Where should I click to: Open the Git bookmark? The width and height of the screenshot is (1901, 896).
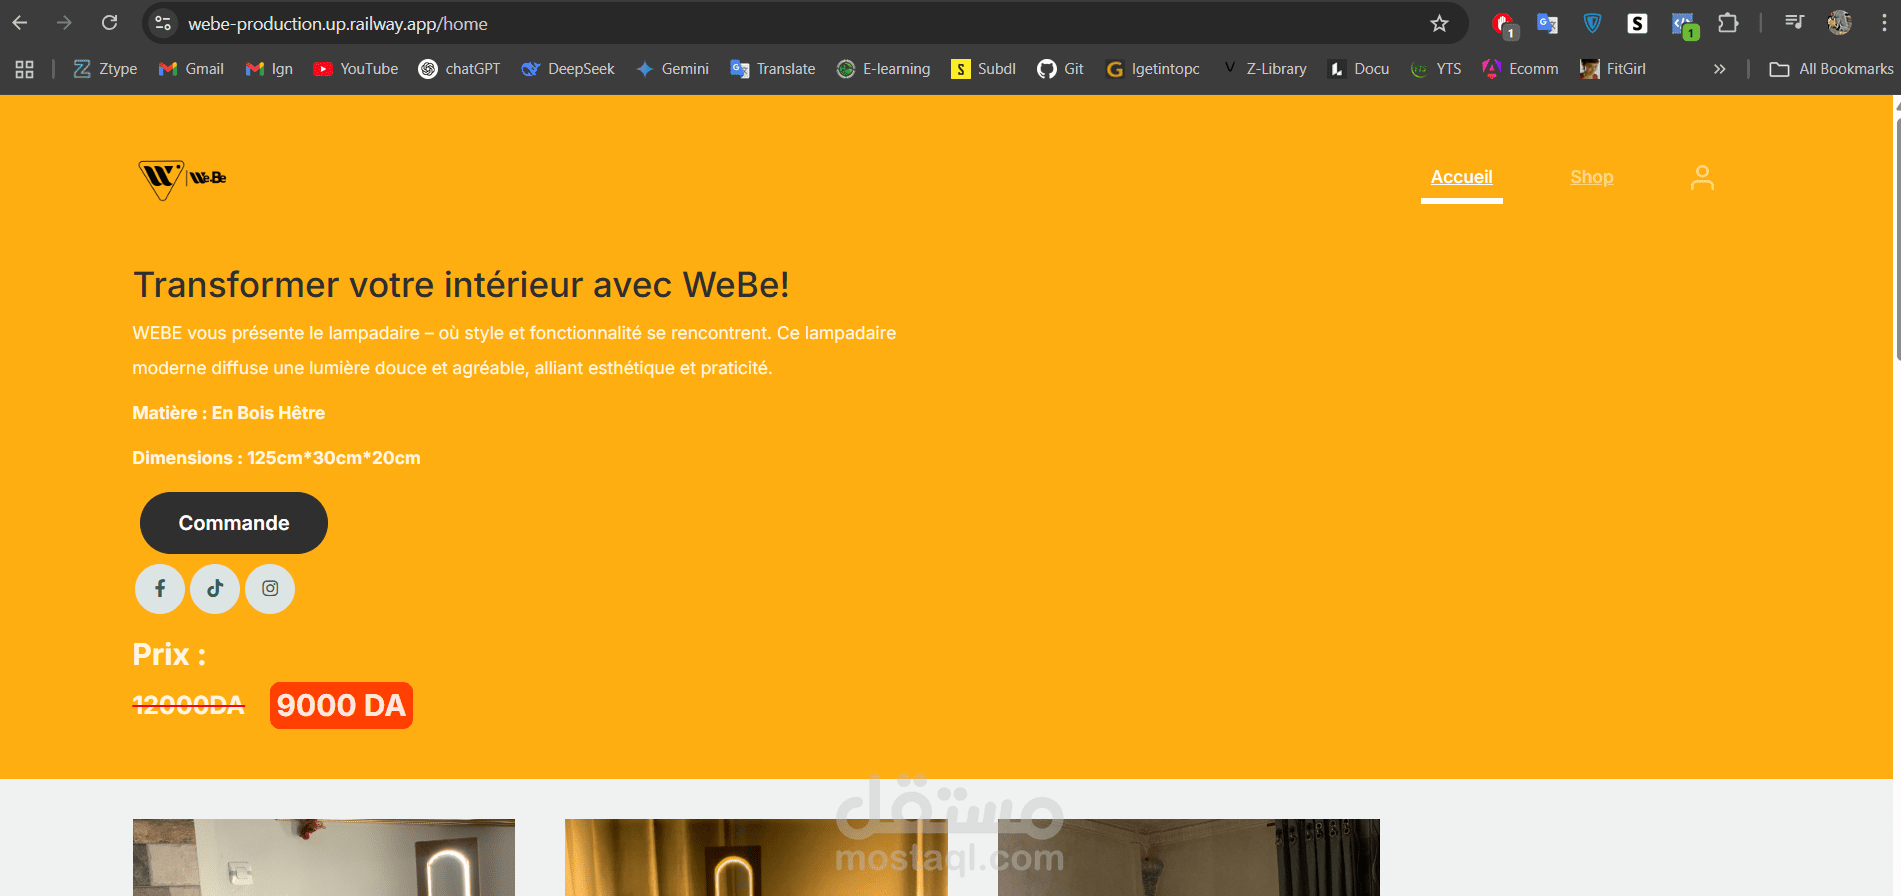tap(1060, 69)
